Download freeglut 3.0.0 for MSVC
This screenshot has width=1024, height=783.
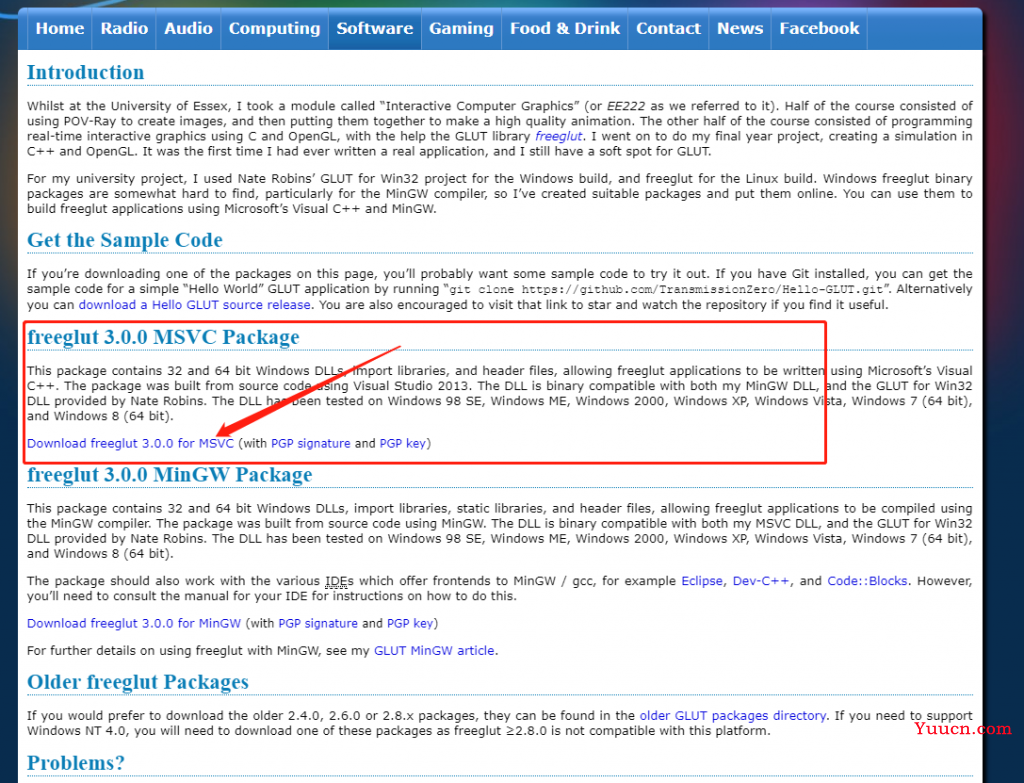pos(130,443)
